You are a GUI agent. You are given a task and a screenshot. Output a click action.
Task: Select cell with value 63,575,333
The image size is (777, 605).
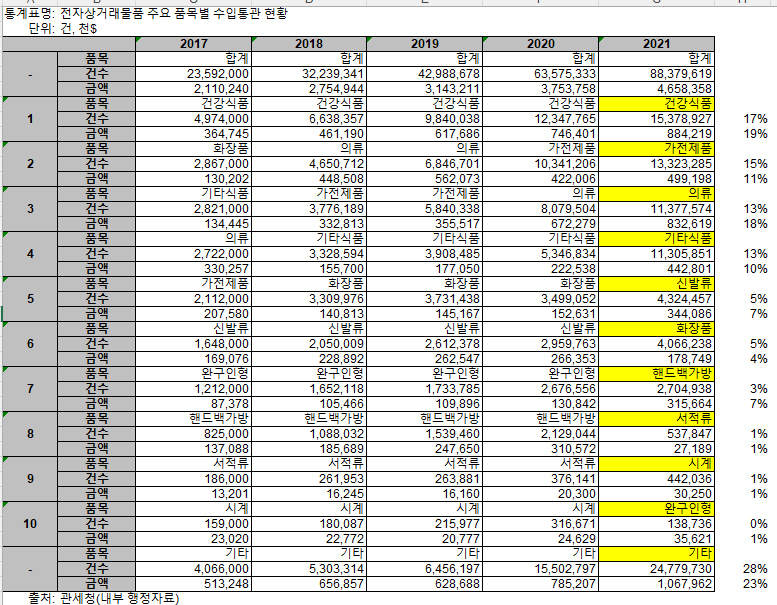click(x=541, y=74)
